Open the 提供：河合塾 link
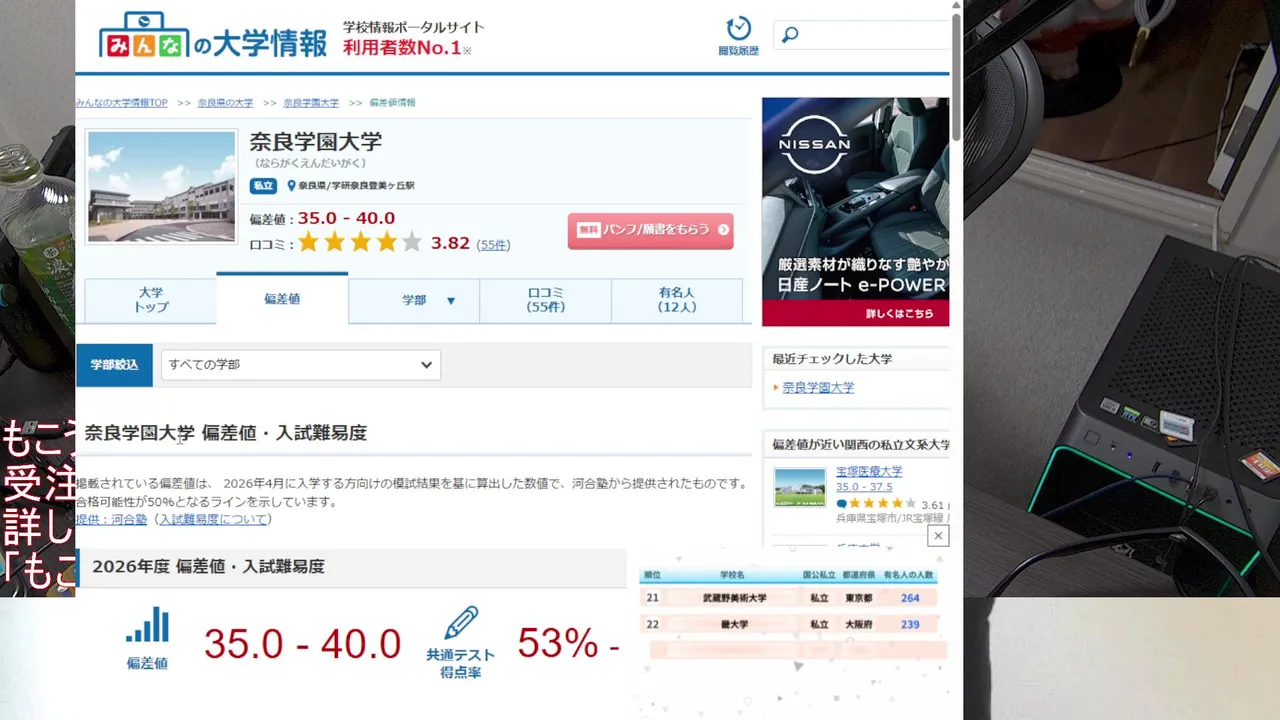Screen dimensions: 1280x720 (111, 519)
